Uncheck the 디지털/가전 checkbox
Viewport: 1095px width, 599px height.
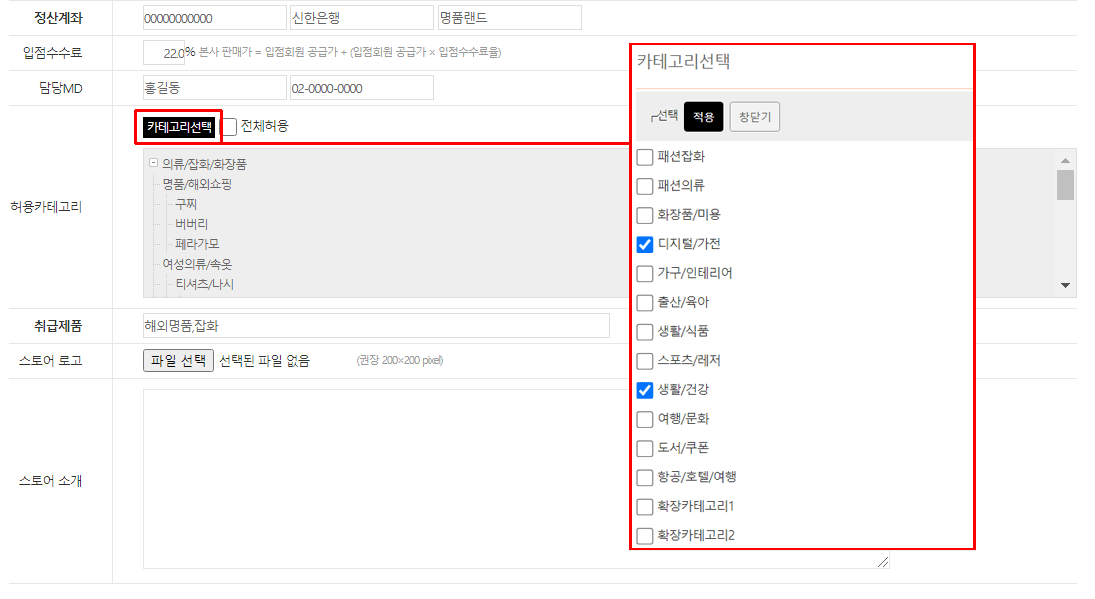pos(645,244)
